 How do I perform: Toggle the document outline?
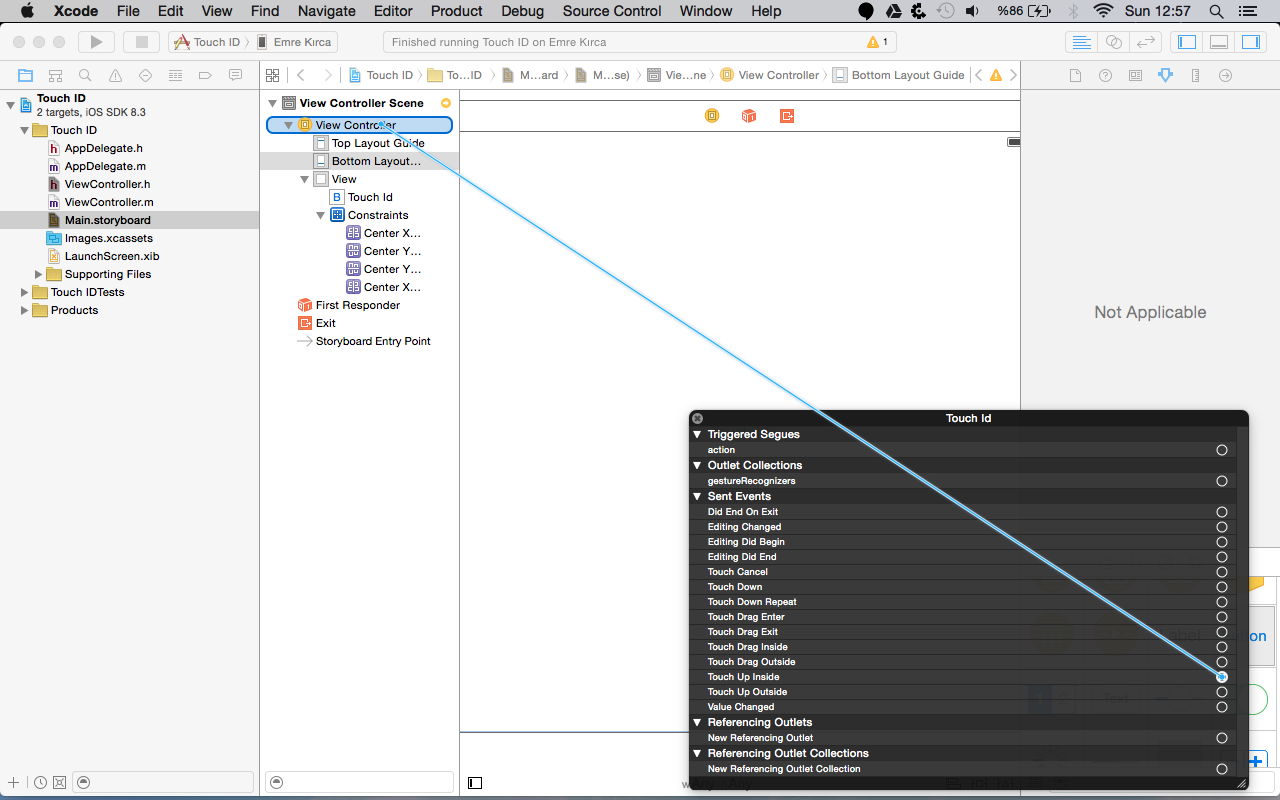pos(475,783)
